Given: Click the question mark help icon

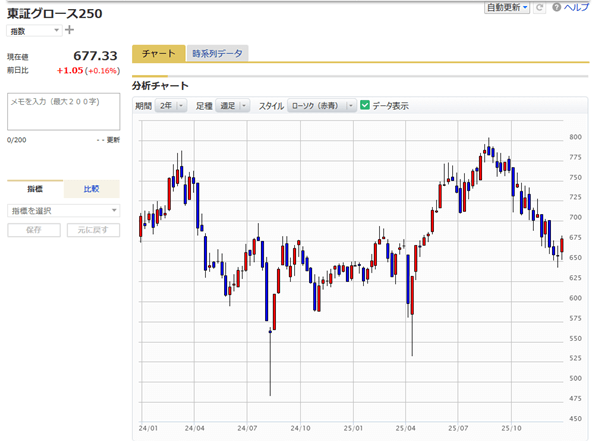Looking at the screenshot, I should pos(555,7).
